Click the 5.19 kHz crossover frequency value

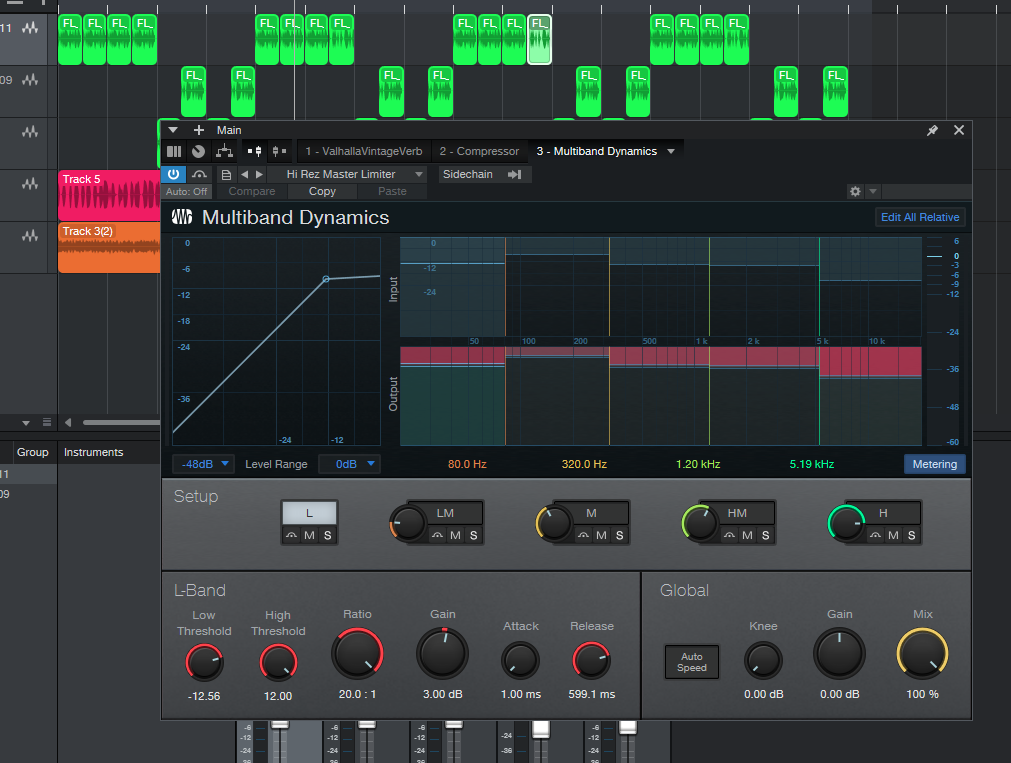[812, 464]
